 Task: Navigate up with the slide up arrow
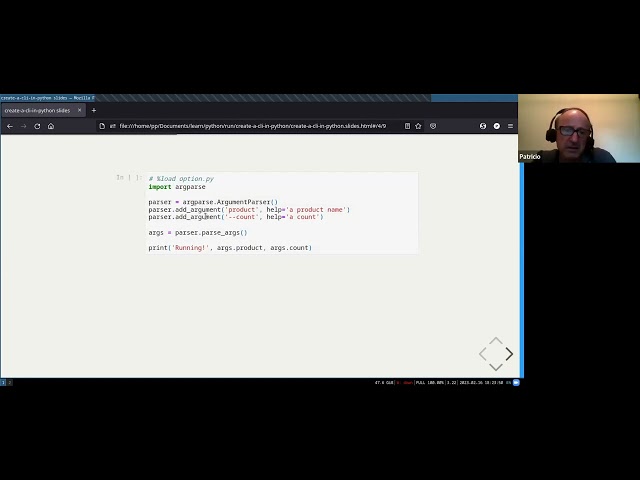[496, 341]
